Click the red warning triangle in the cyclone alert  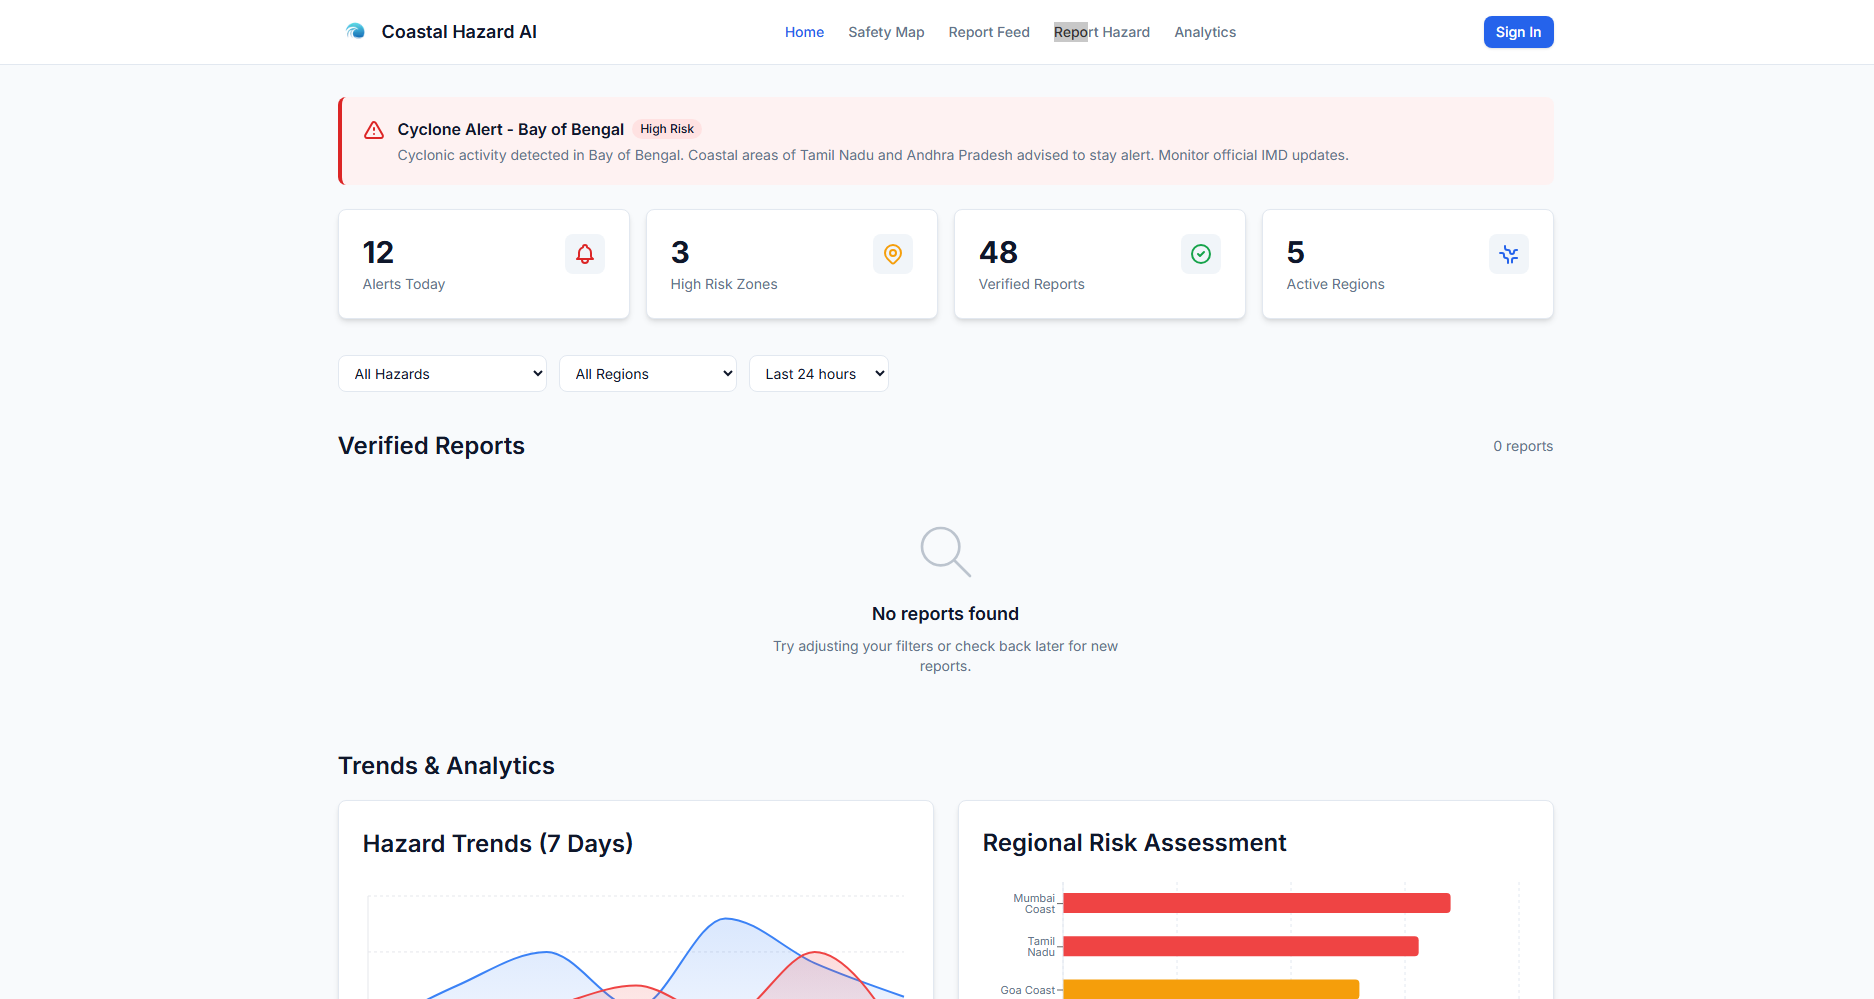(373, 130)
